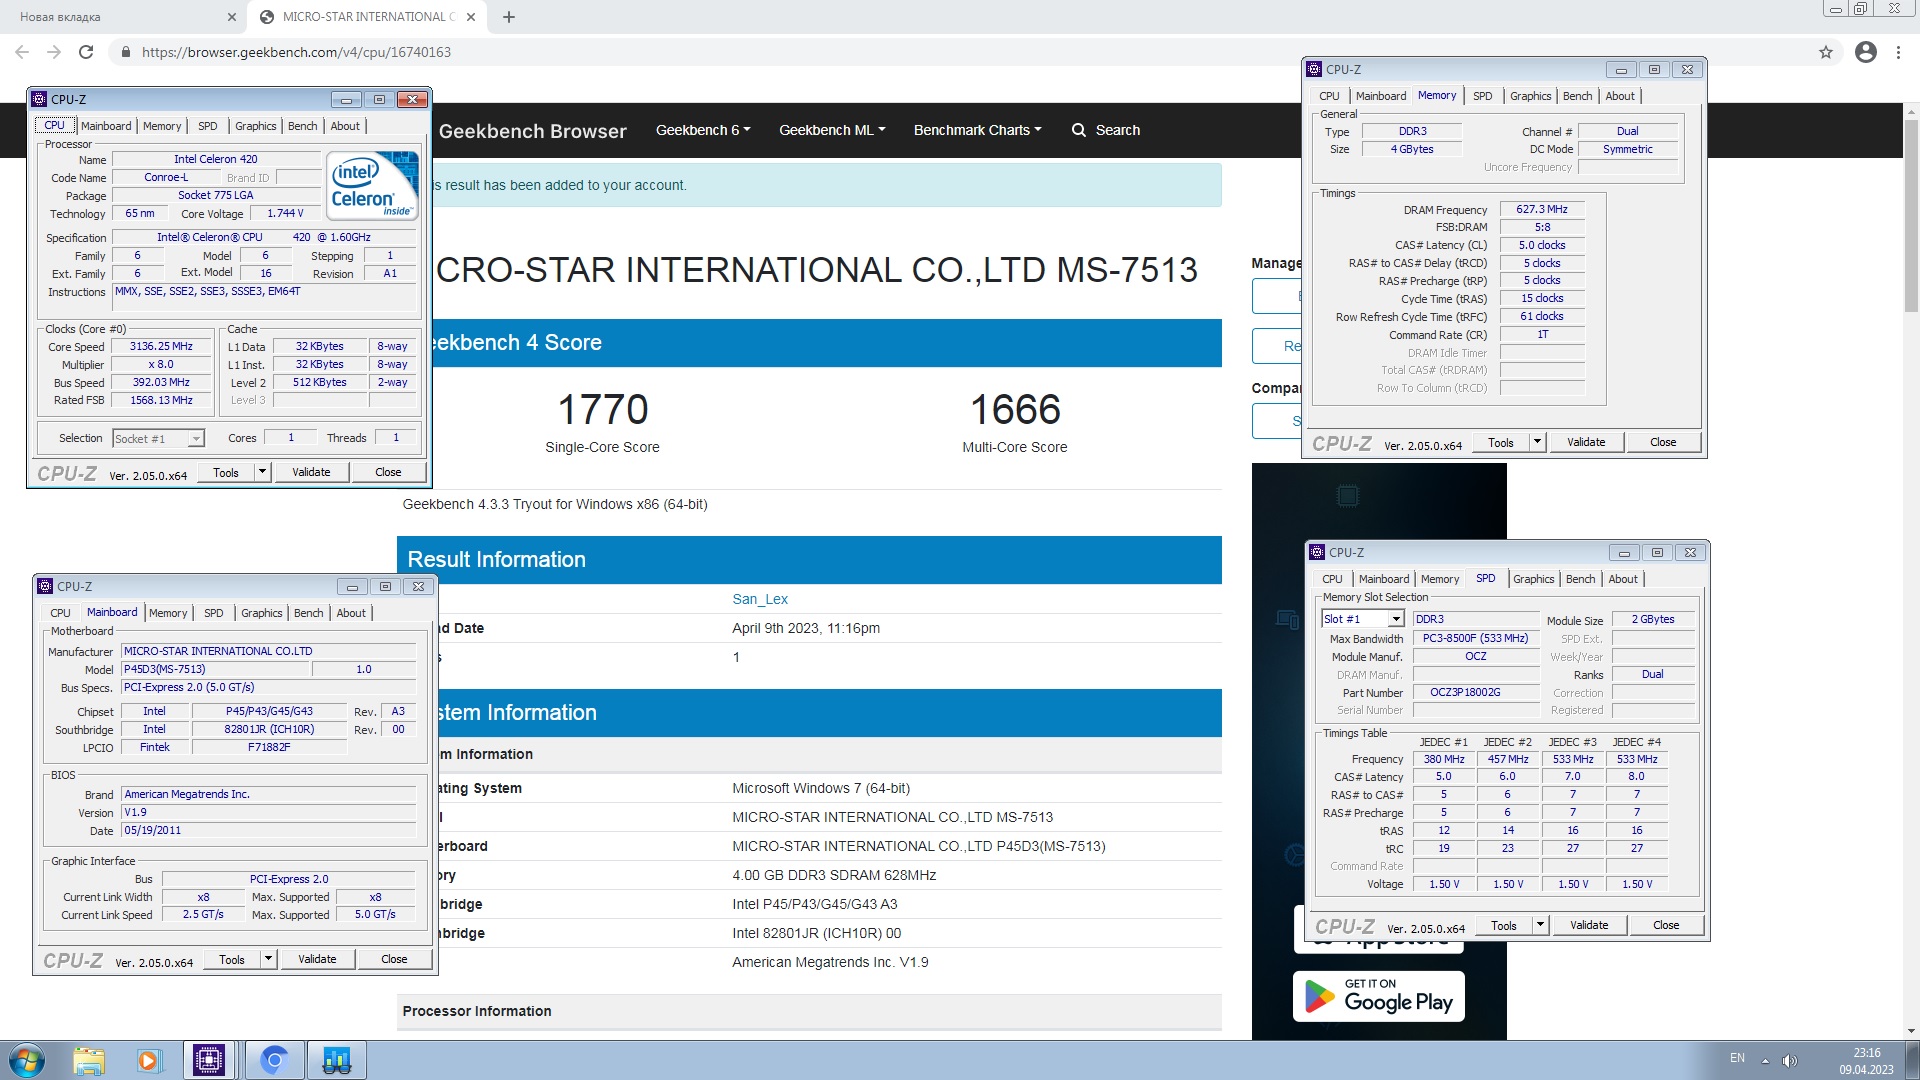Click Validate in the Mainboard window
Screen dimensions: 1920x1080
click(x=317, y=959)
